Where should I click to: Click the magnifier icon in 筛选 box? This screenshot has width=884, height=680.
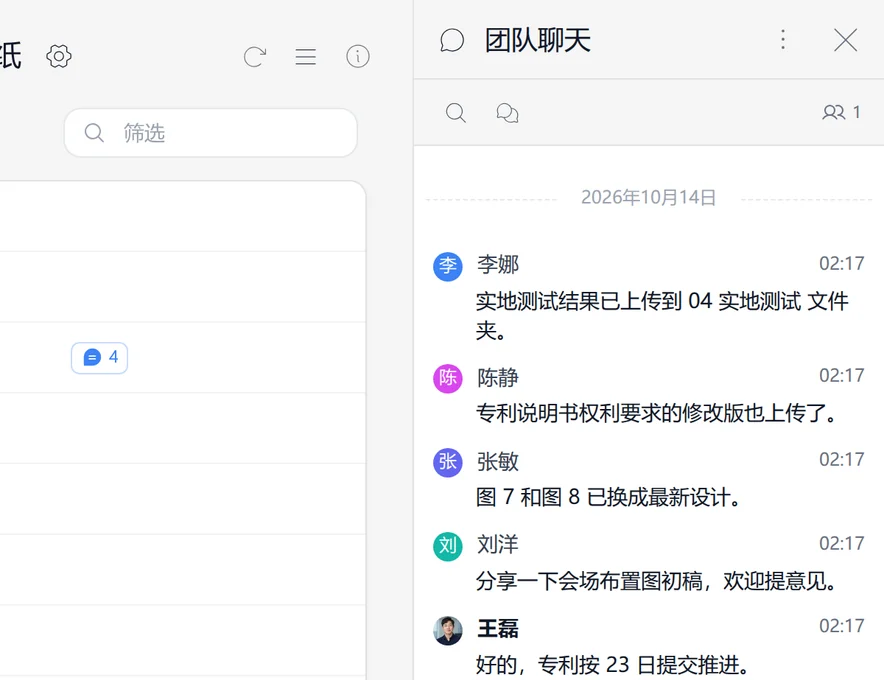coord(94,133)
